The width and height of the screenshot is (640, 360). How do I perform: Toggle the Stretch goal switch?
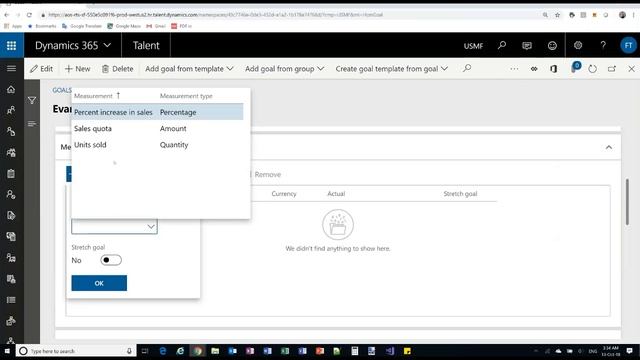(x=111, y=260)
